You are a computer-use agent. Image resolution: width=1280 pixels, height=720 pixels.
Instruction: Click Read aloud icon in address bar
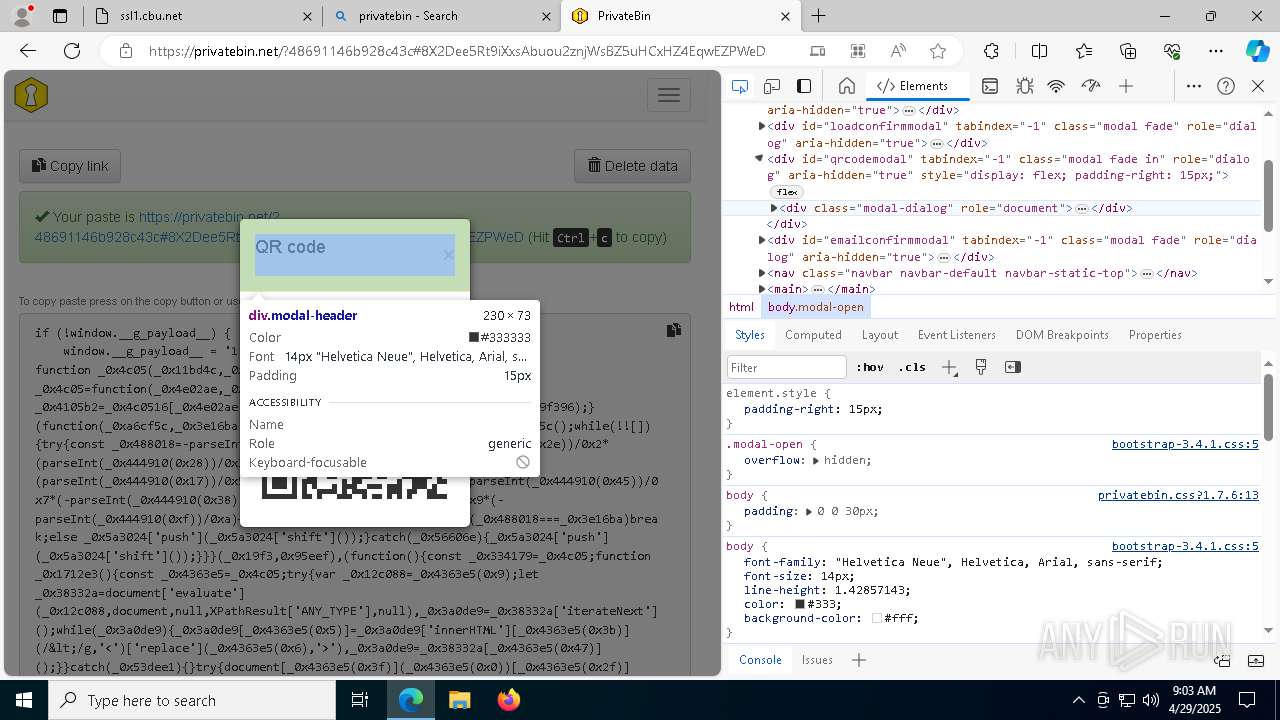[x=897, y=51]
